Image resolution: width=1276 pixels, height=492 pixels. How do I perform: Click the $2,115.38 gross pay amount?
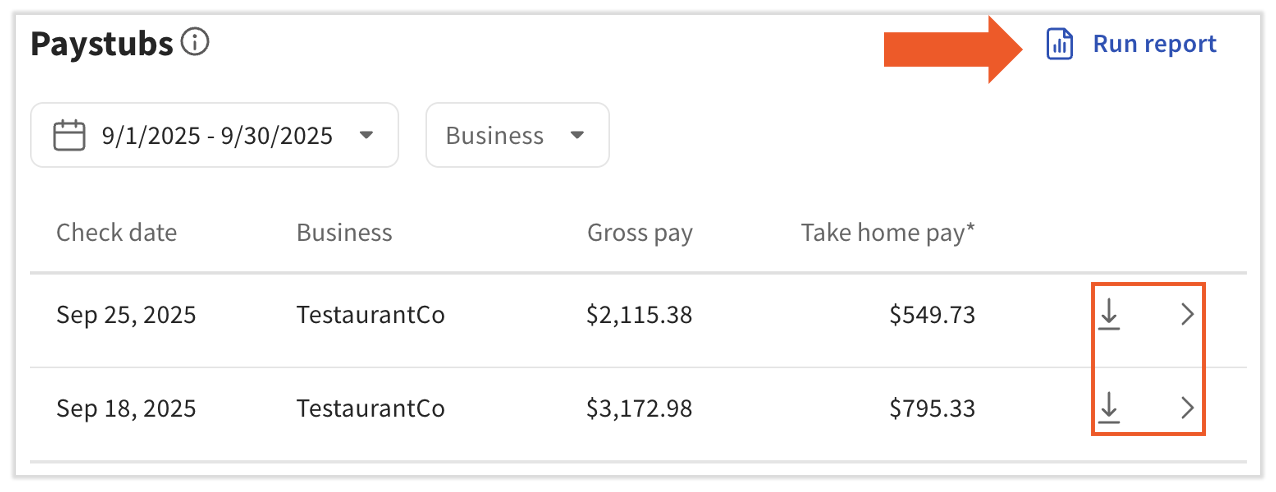[x=640, y=315]
